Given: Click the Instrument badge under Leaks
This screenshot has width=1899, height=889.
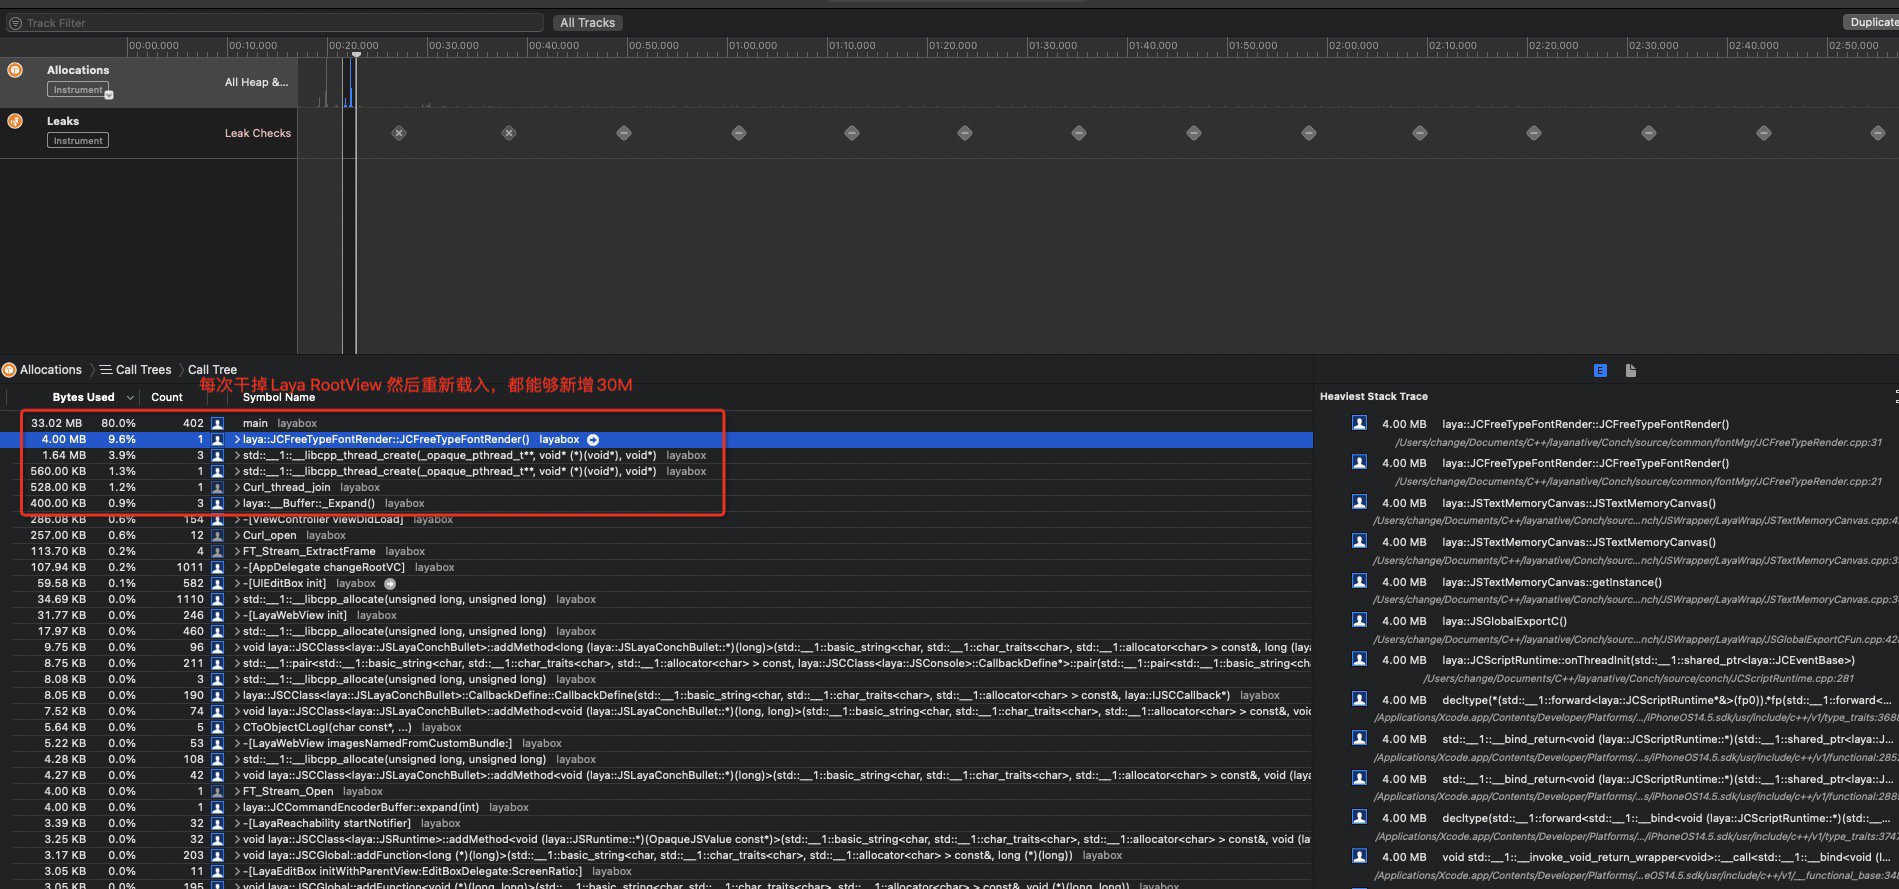Looking at the screenshot, I should coord(78,140).
